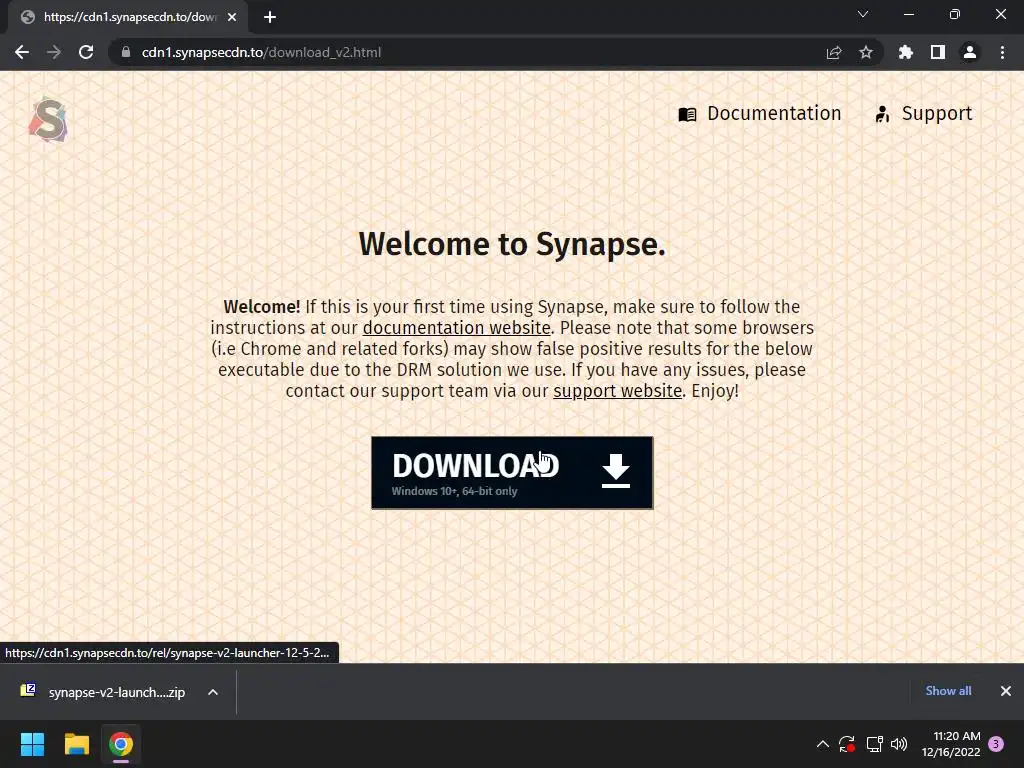Close the downloads bar

coord(1006,691)
